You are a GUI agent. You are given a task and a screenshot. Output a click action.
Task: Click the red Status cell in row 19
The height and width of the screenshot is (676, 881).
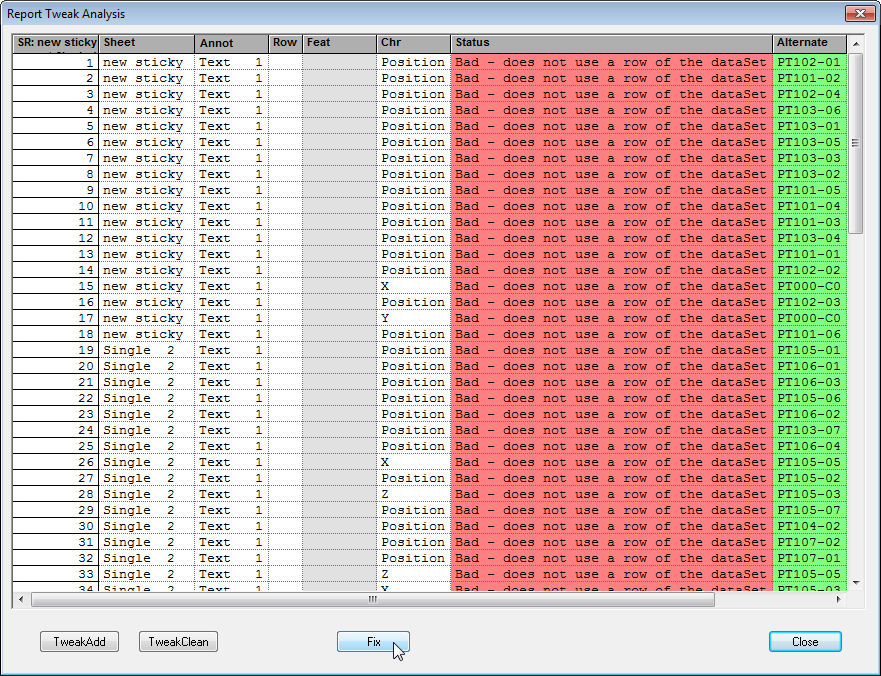611,350
